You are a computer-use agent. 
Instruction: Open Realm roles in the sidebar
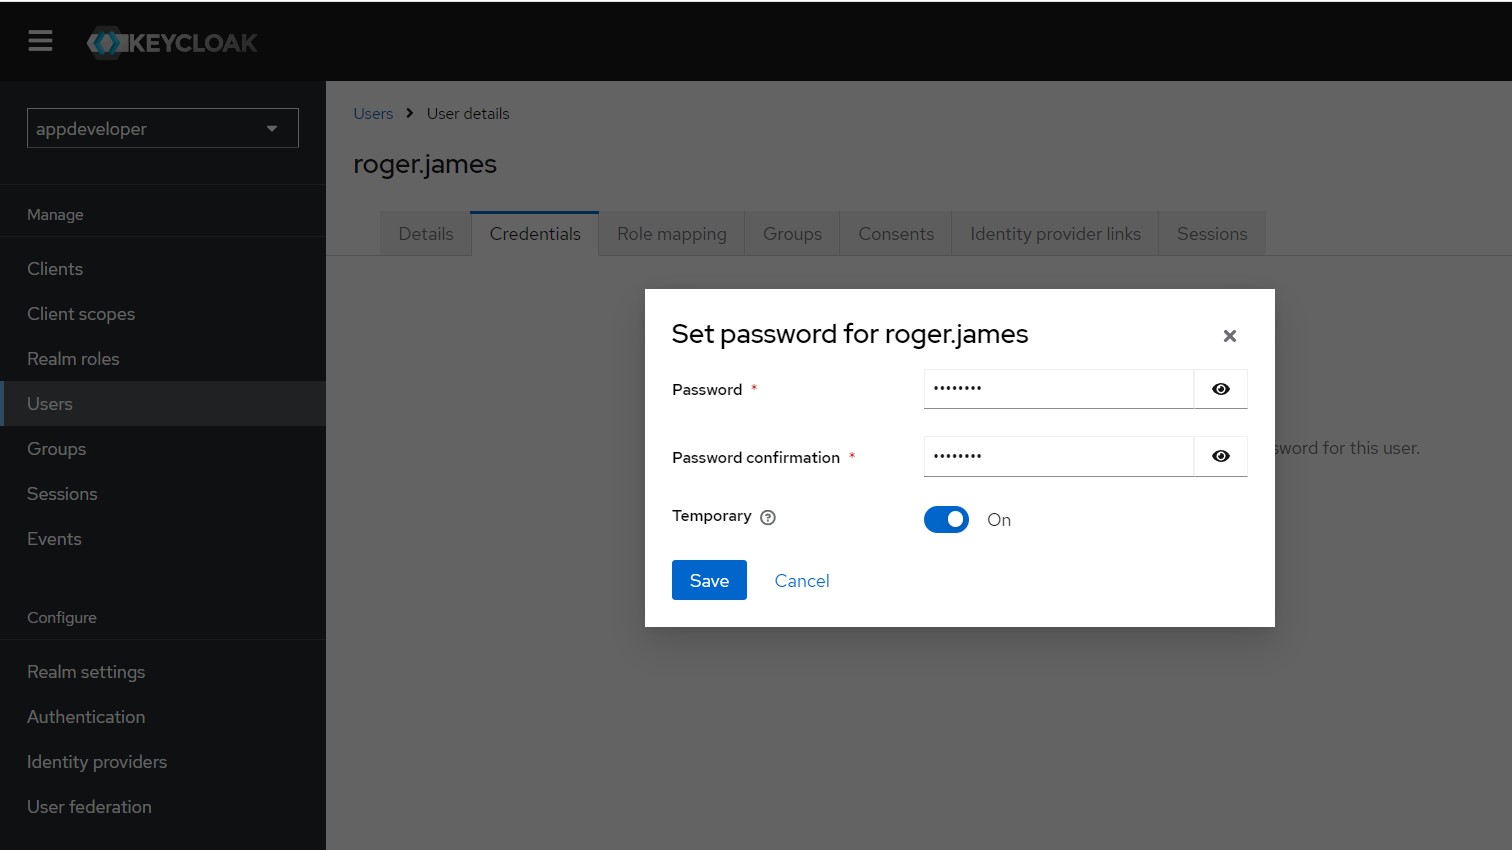[163, 359]
